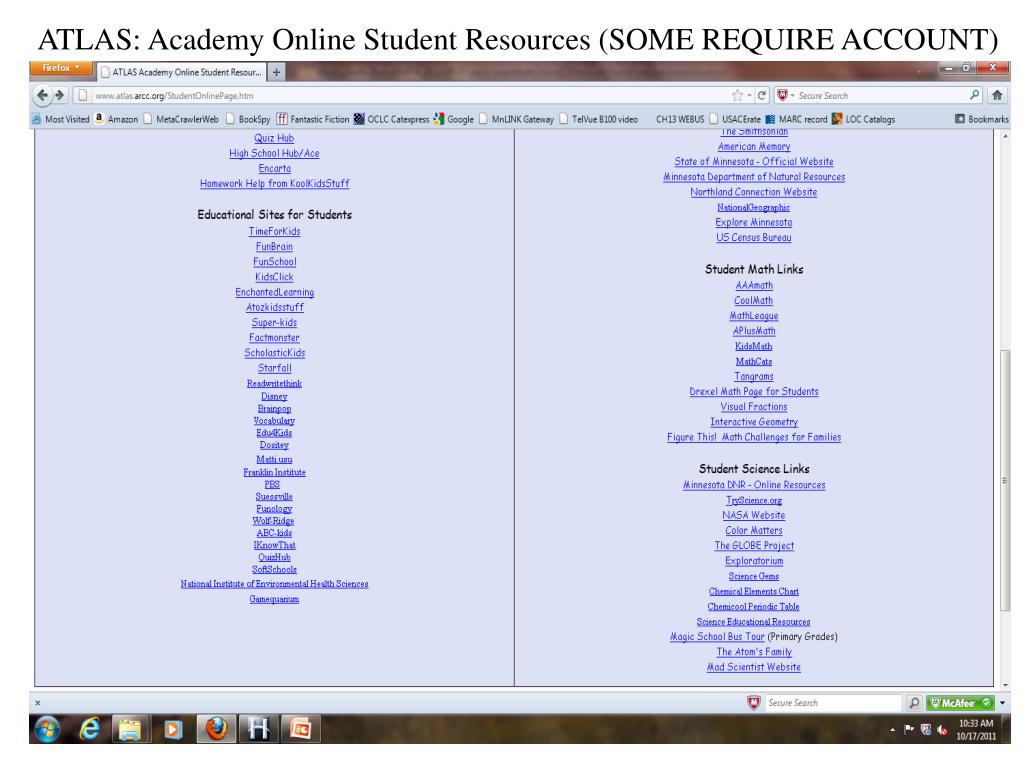Open the address bar history dropdown arrow
The width and height of the screenshot is (1023, 767).
click(749, 96)
